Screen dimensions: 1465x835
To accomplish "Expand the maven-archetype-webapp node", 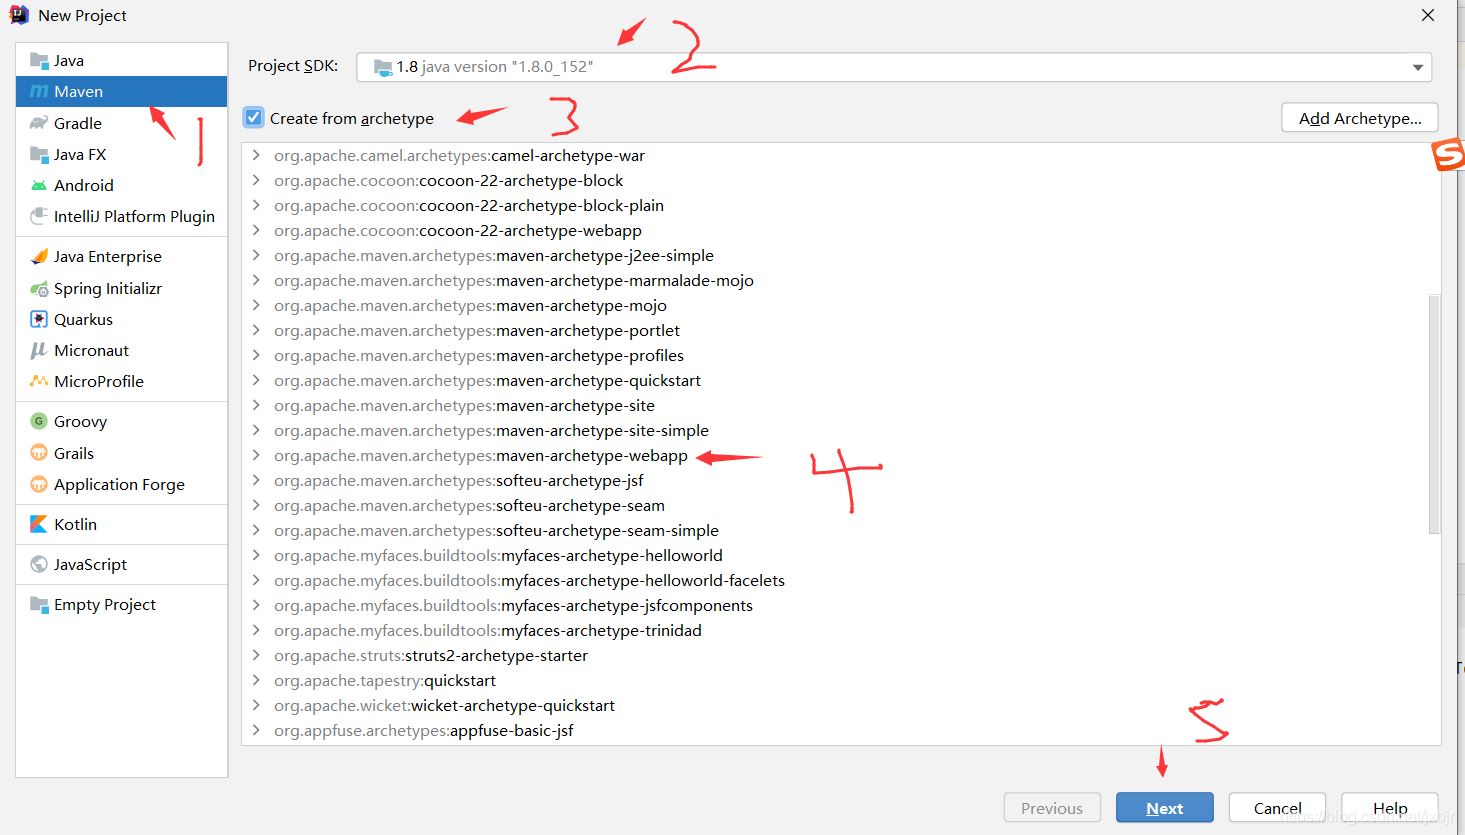I will [x=257, y=455].
